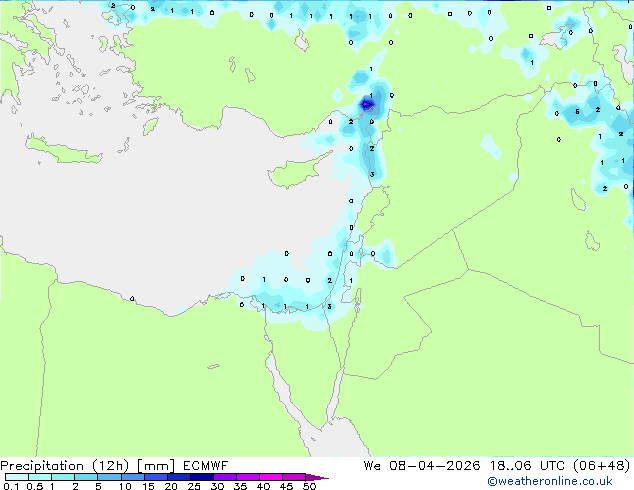Click the 10–15 mm legend color box

[x=133, y=477]
